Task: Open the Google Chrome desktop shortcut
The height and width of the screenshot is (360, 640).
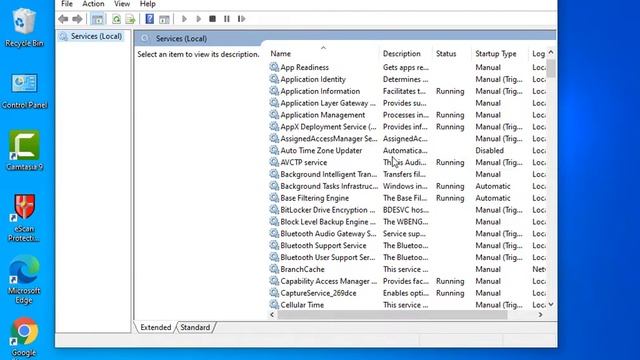Action: [24, 338]
